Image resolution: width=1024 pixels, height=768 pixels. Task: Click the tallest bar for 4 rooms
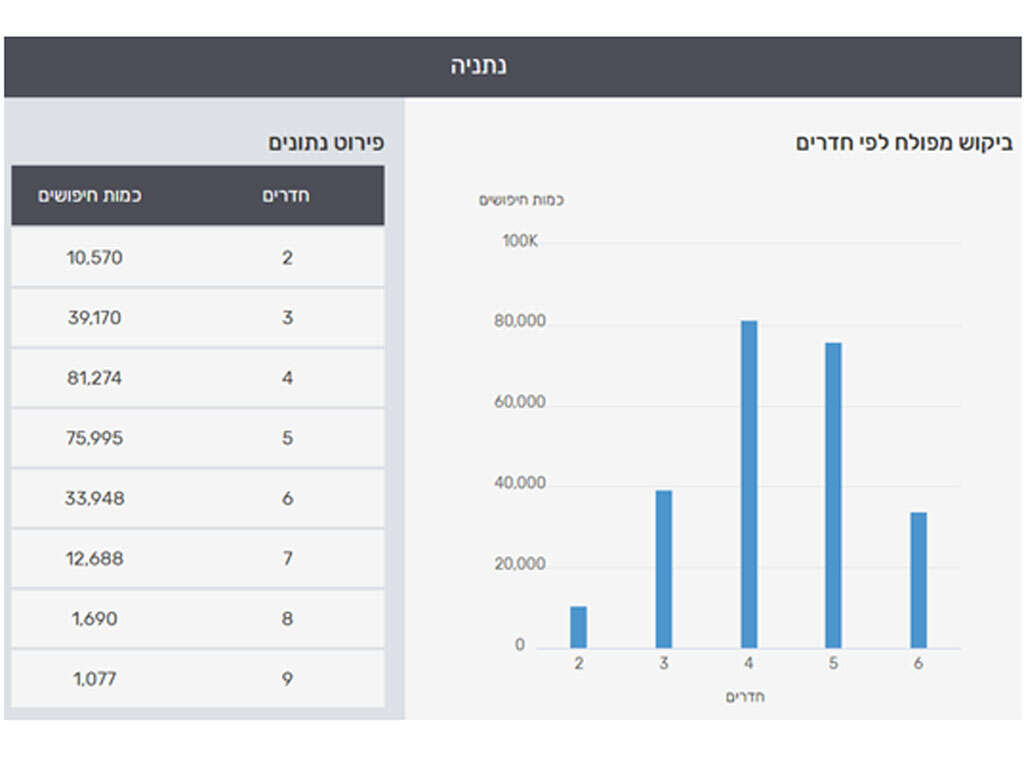click(x=749, y=484)
